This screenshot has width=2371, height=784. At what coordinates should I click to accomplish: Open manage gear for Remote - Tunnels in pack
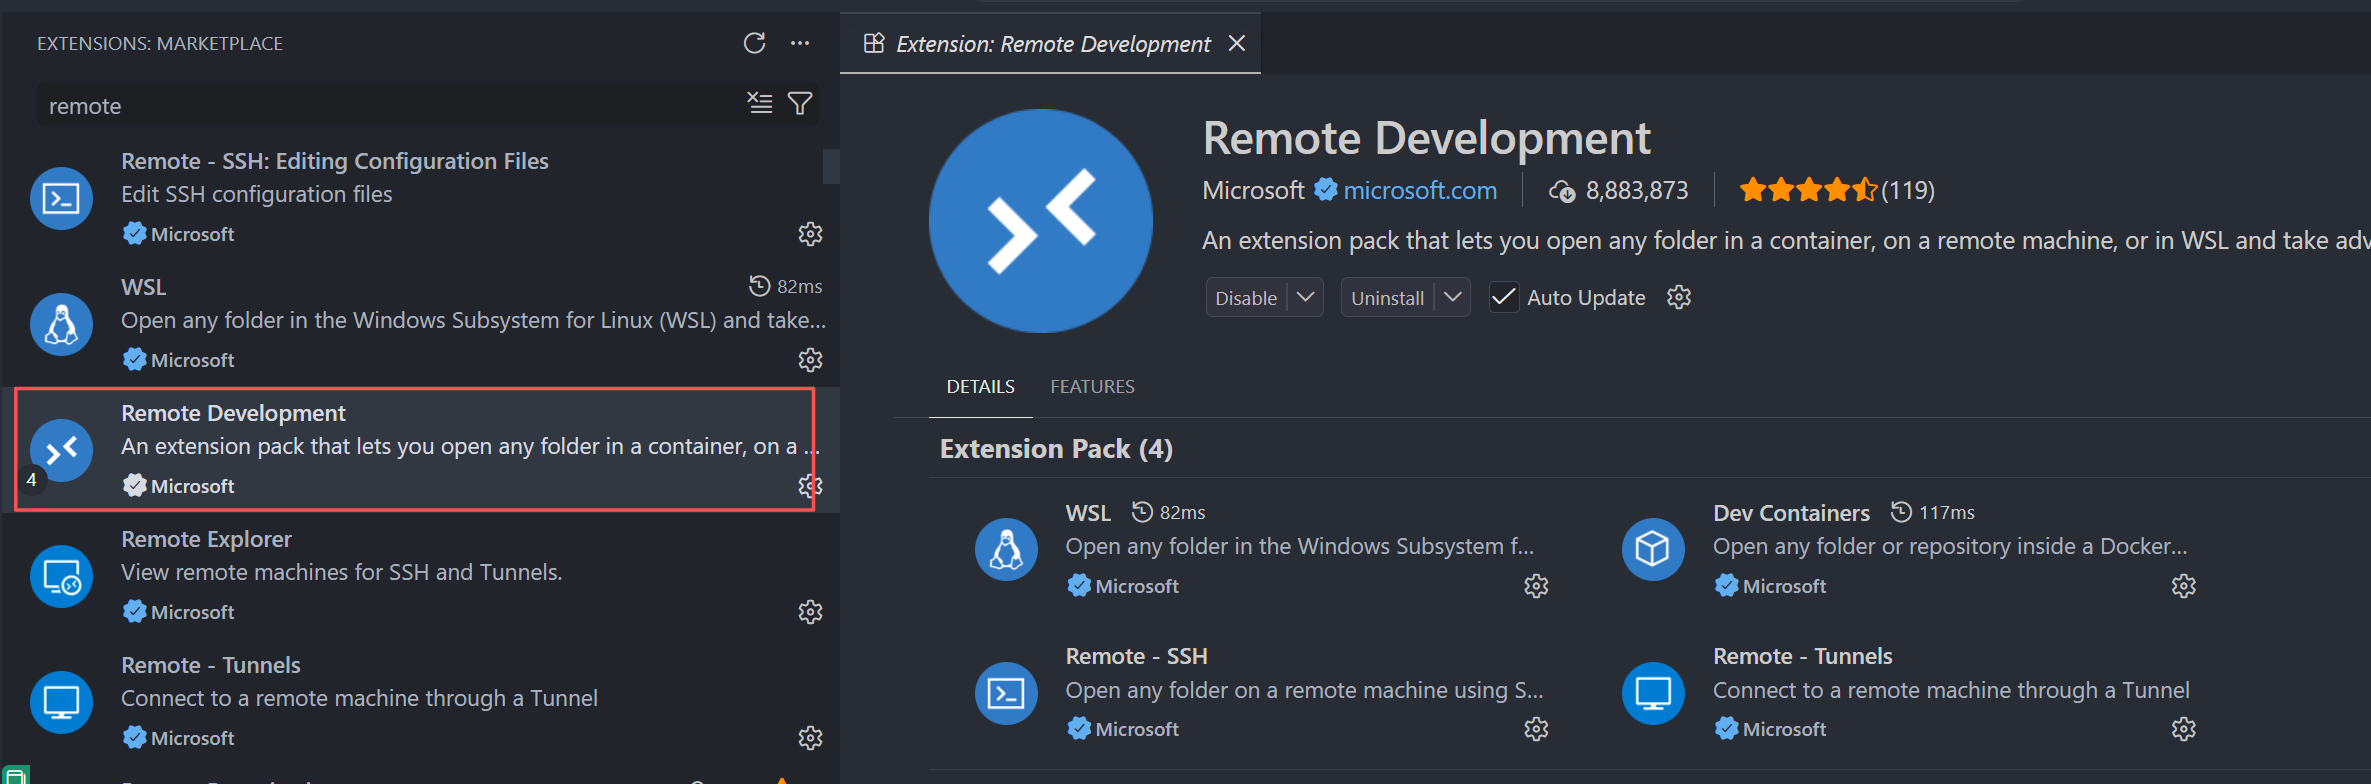(2184, 729)
